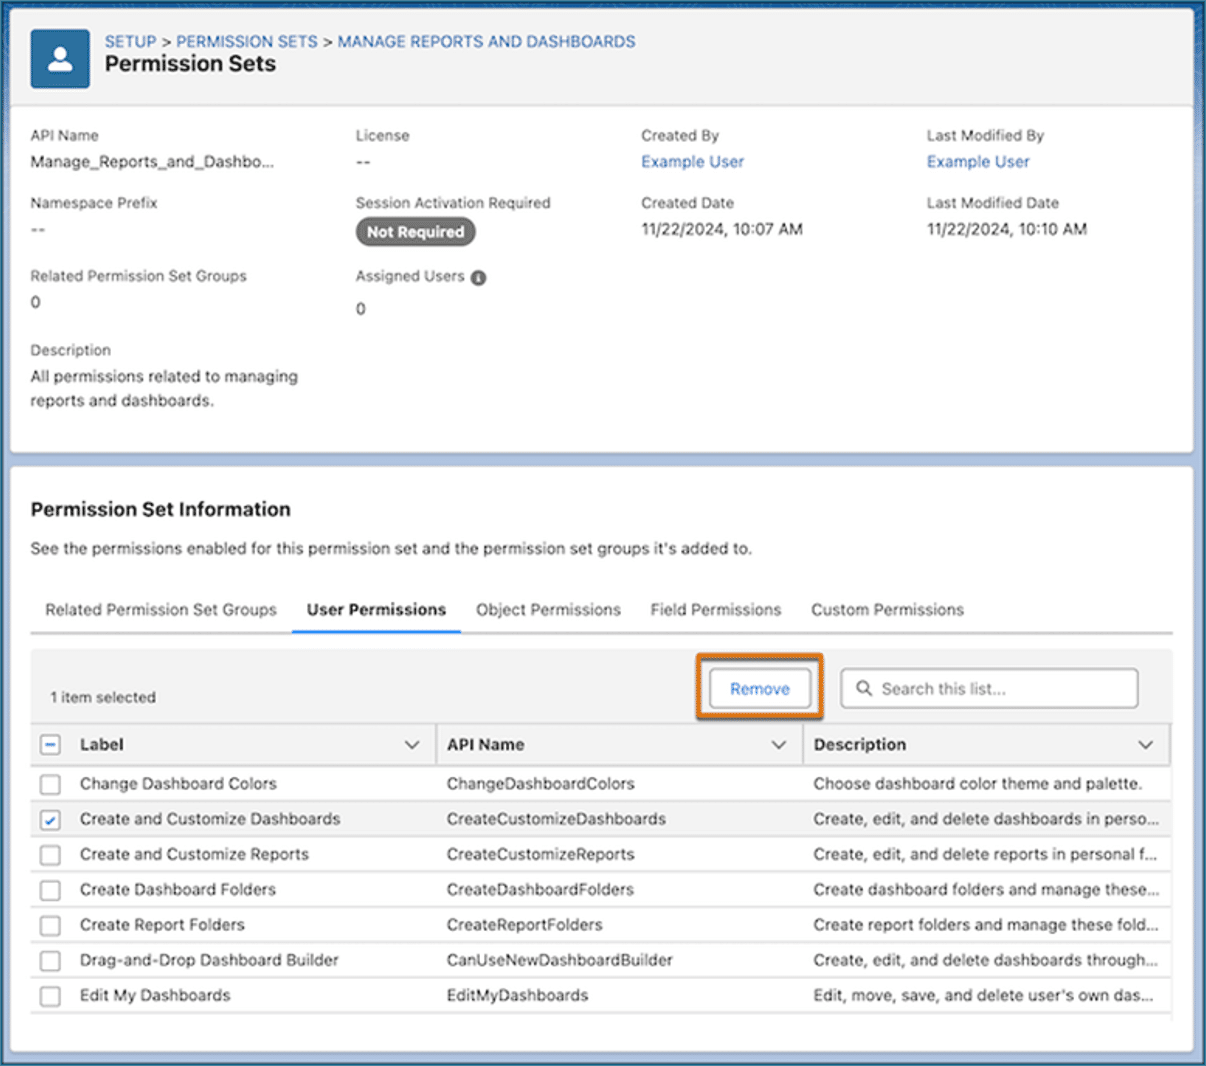Navigate to the PERMISSION SETS breadcrumb
Image resolution: width=1206 pixels, height=1066 pixels.
247,42
